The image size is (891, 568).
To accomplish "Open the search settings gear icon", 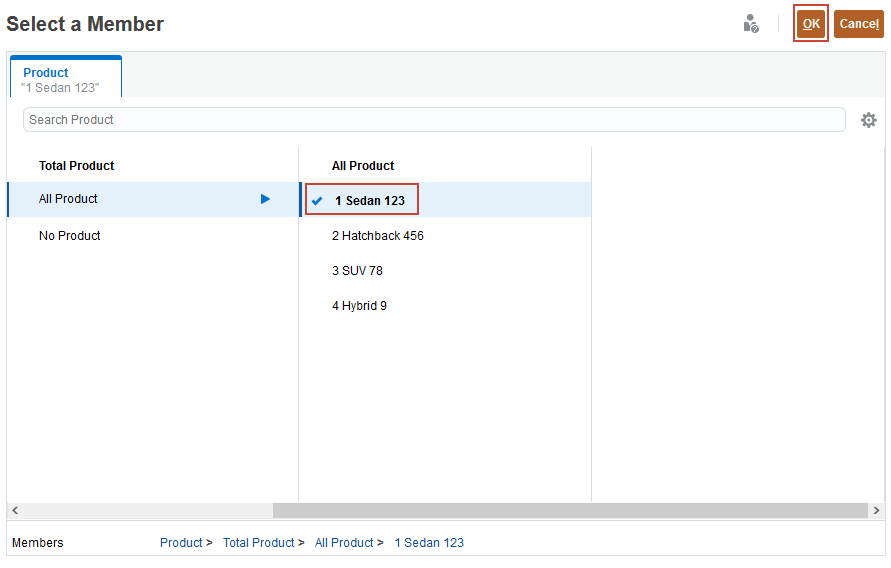I will pyautogui.click(x=868, y=120).
